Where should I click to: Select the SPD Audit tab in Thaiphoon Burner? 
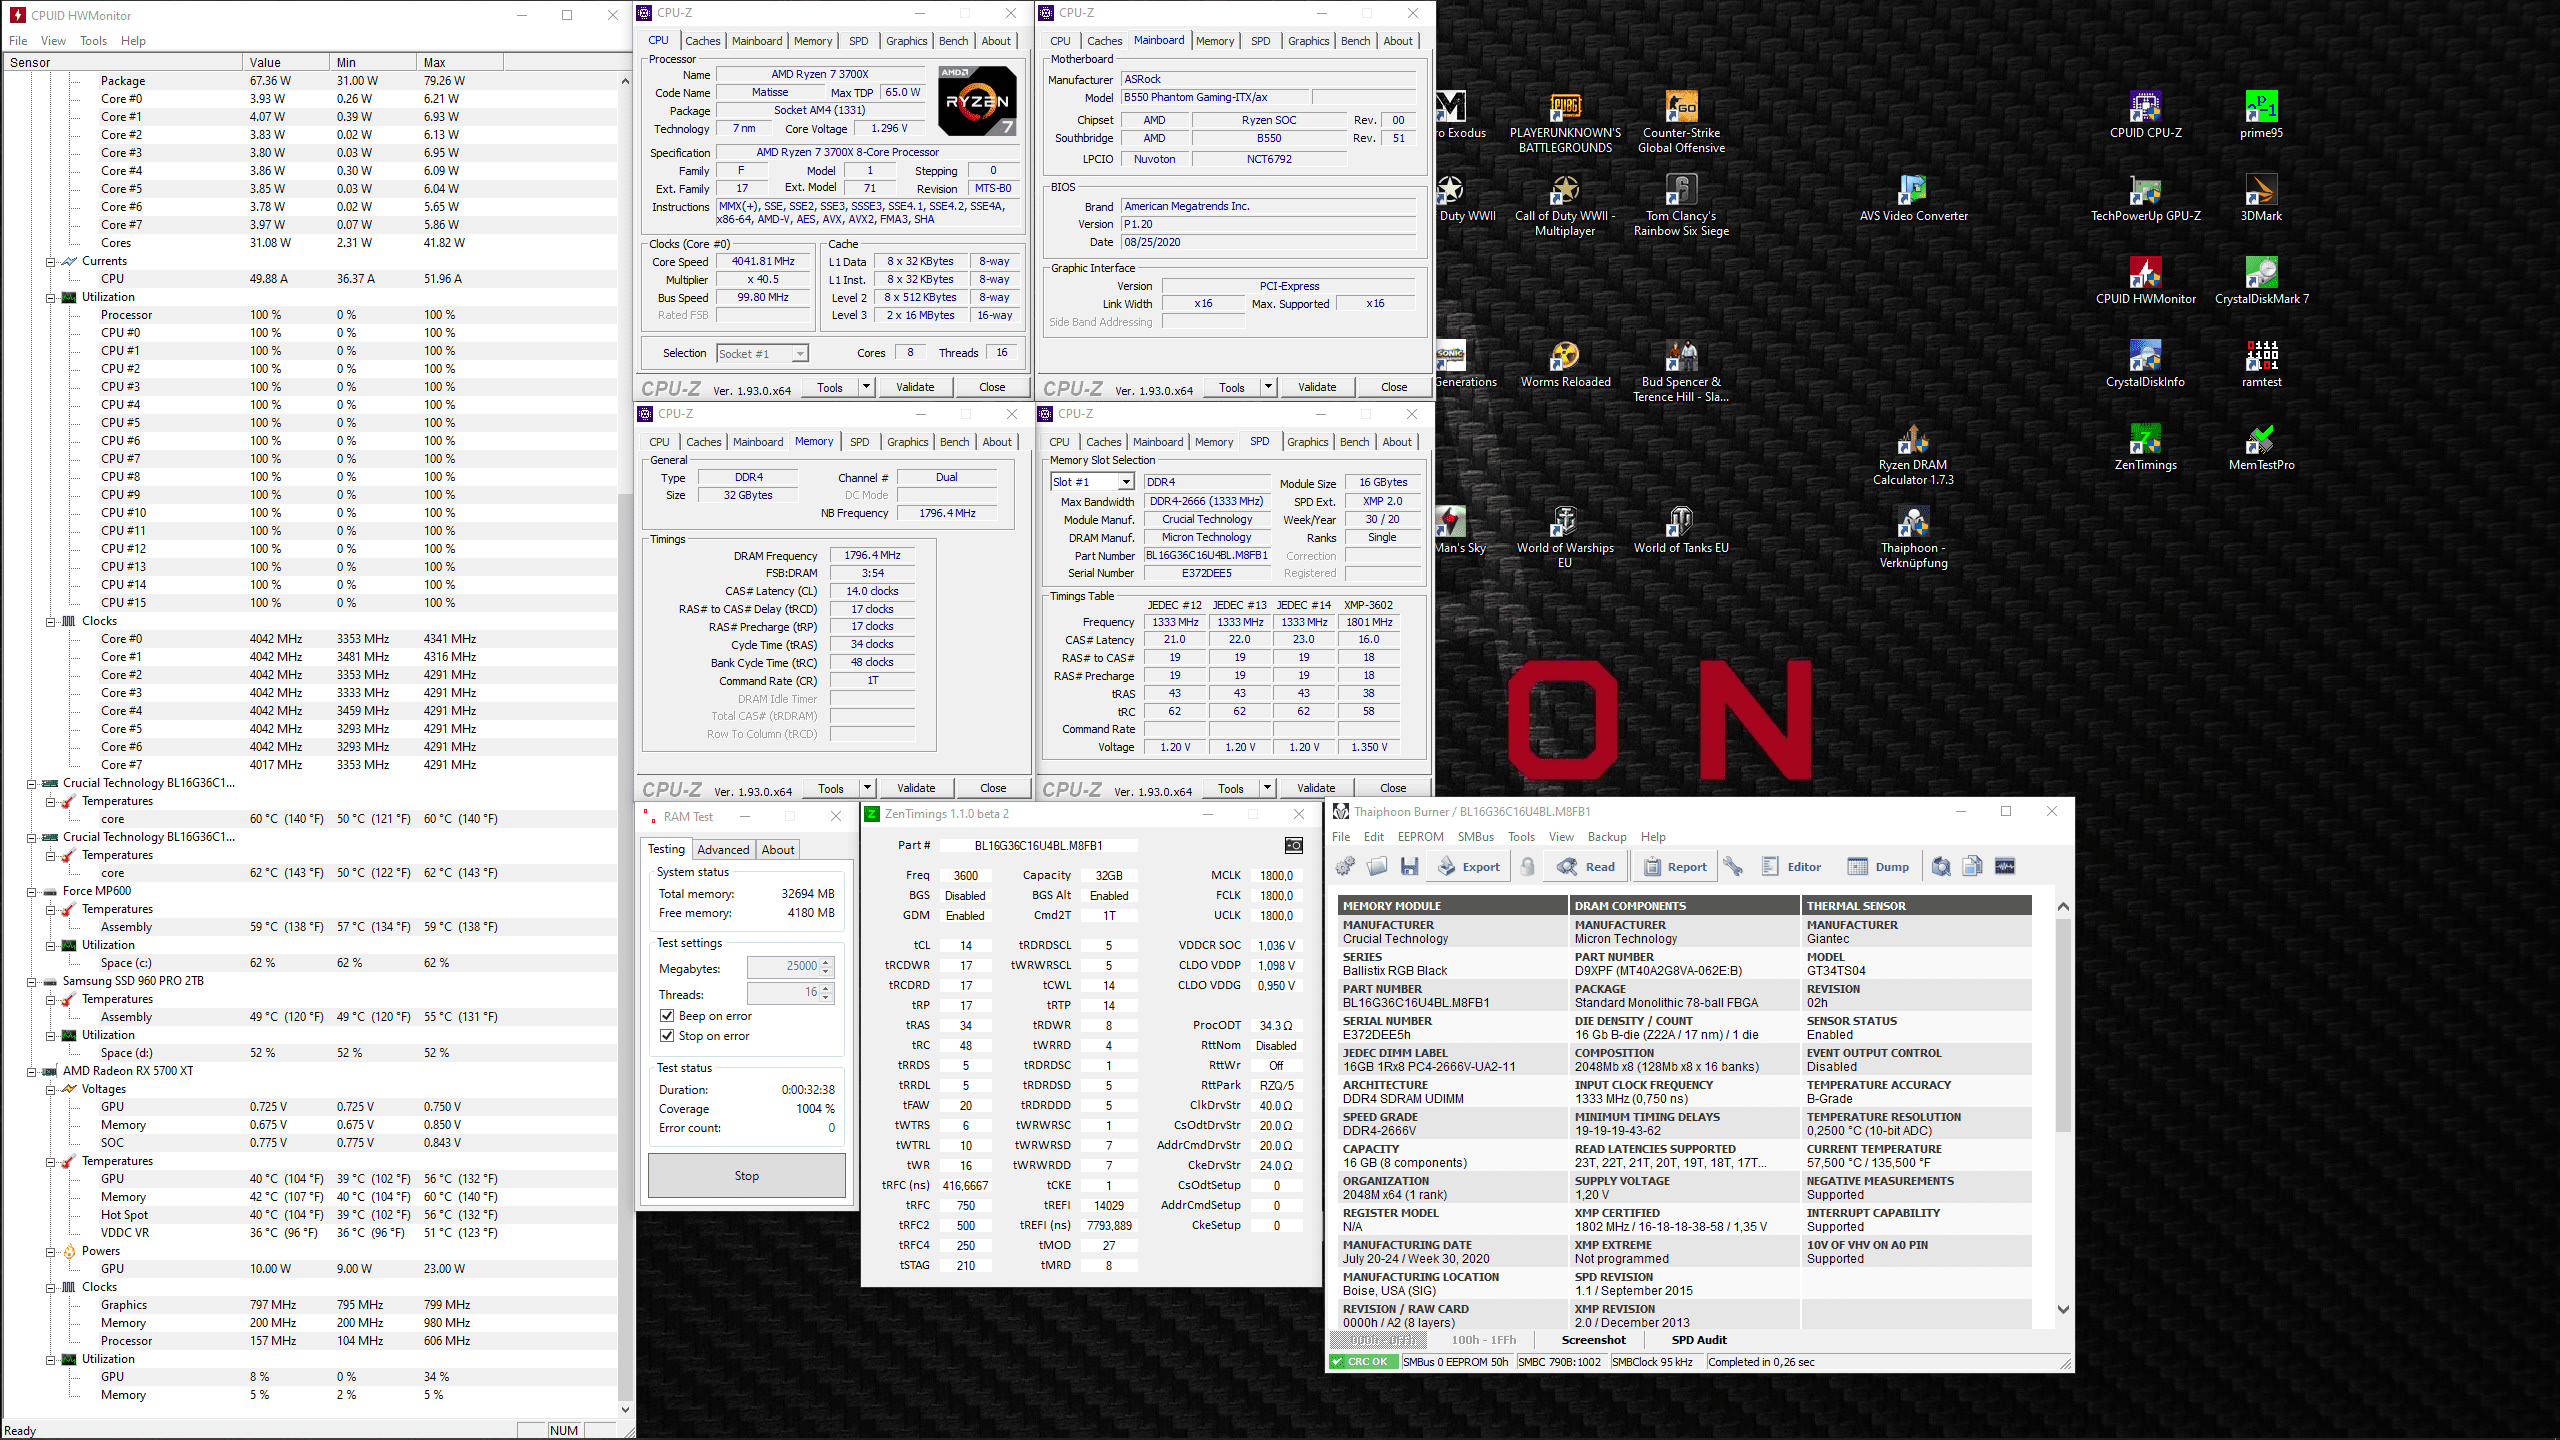click(x=1699, y=1340)
